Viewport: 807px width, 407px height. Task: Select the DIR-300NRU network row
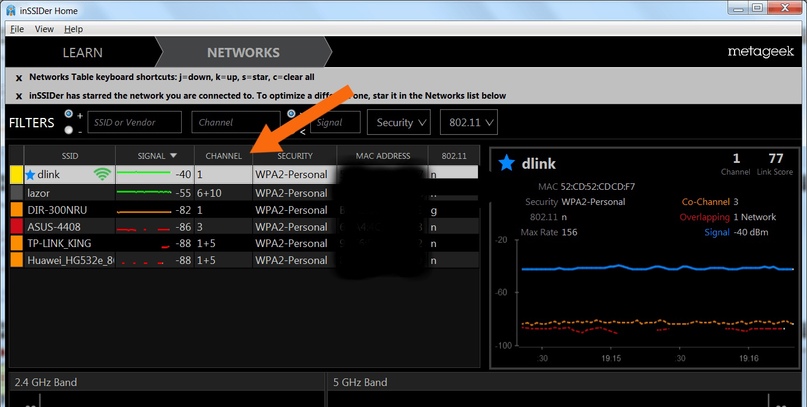point(244,210)
